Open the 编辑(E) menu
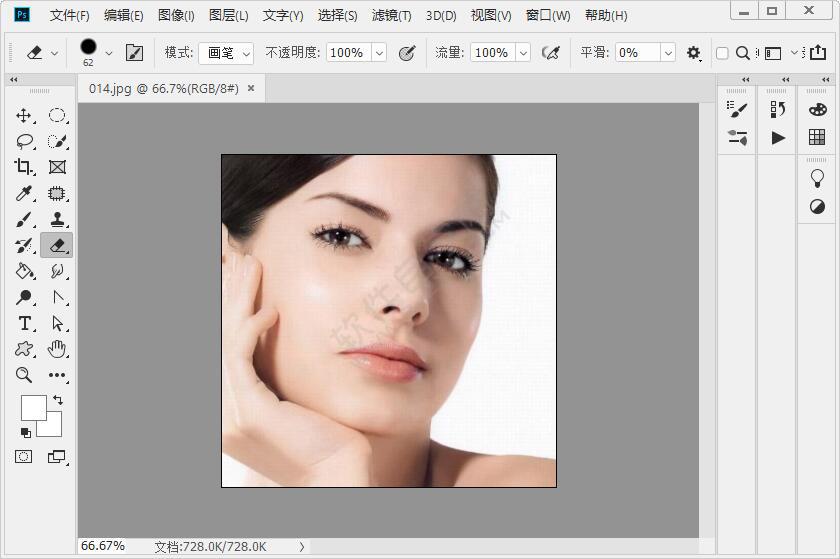Viewport: 840px width, 559px height. (124, 16)
